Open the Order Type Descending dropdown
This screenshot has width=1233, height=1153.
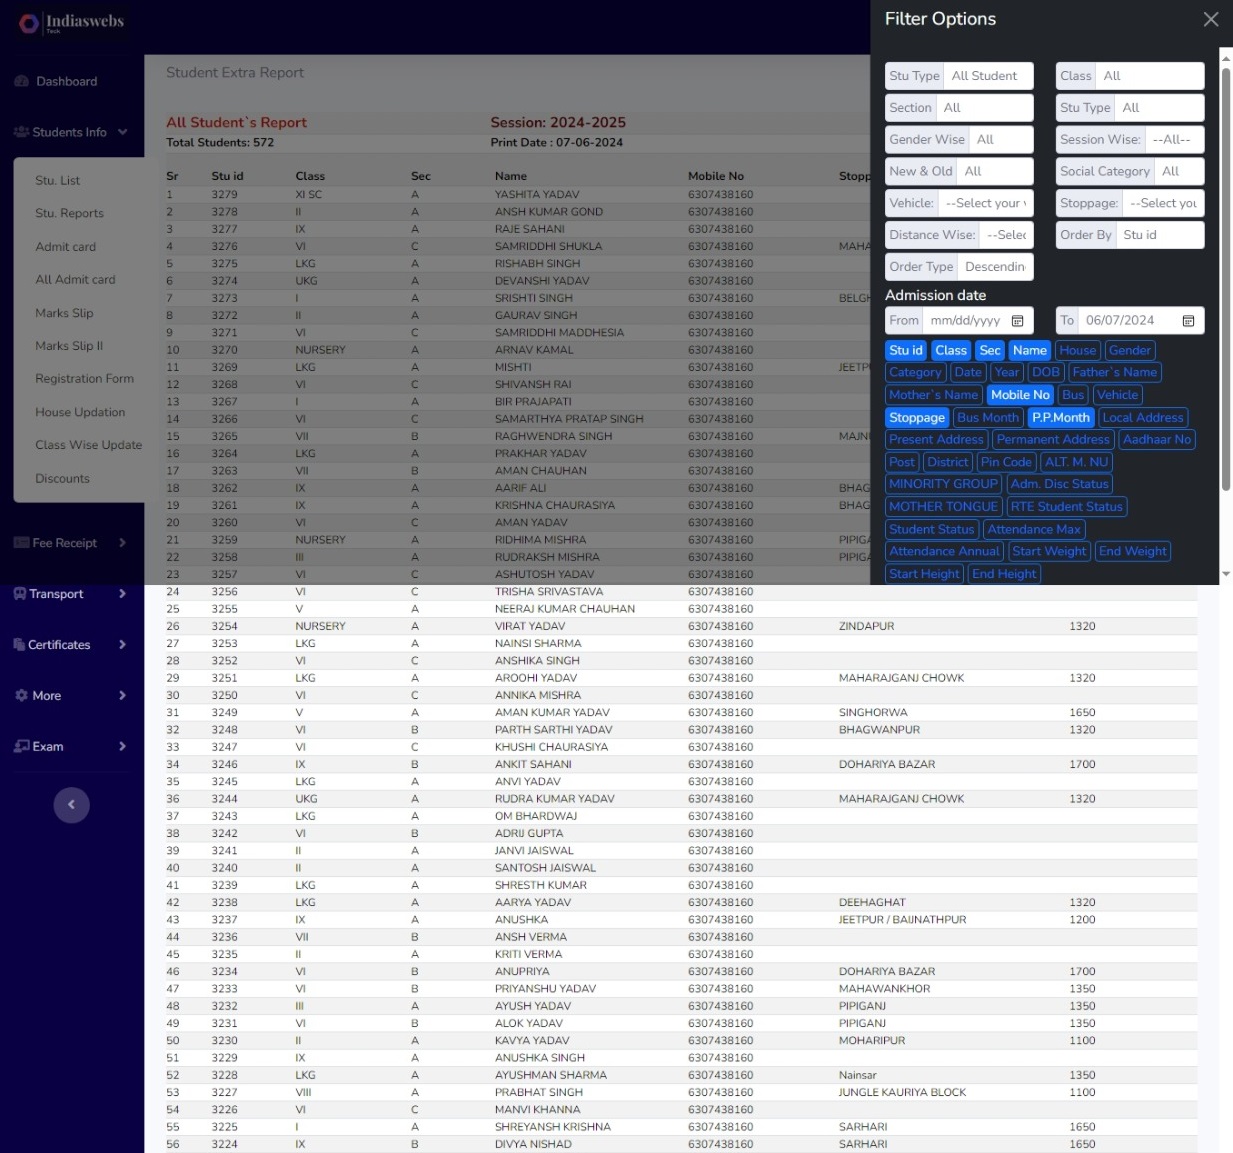995,267
